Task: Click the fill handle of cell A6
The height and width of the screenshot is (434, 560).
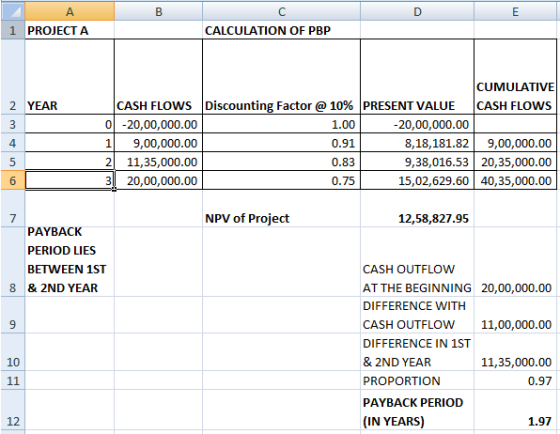Action: coord(114,189)
